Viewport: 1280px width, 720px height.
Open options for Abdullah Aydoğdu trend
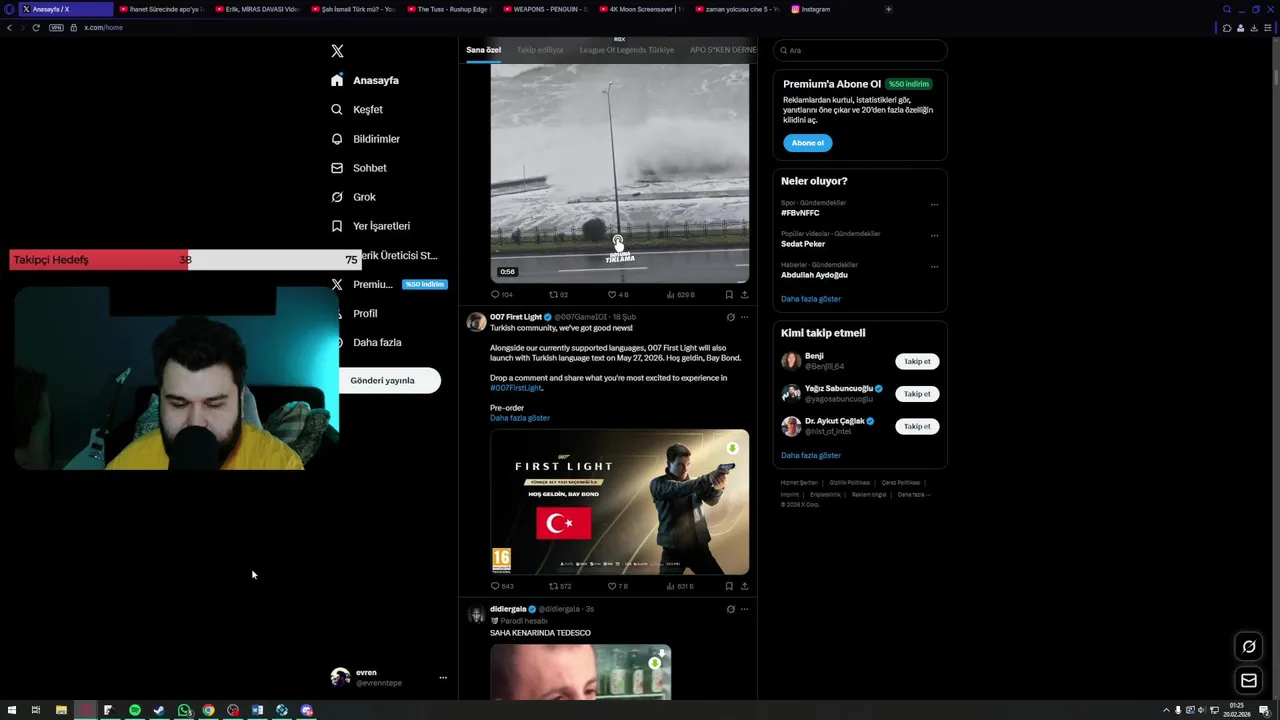[x=934, y=267]
